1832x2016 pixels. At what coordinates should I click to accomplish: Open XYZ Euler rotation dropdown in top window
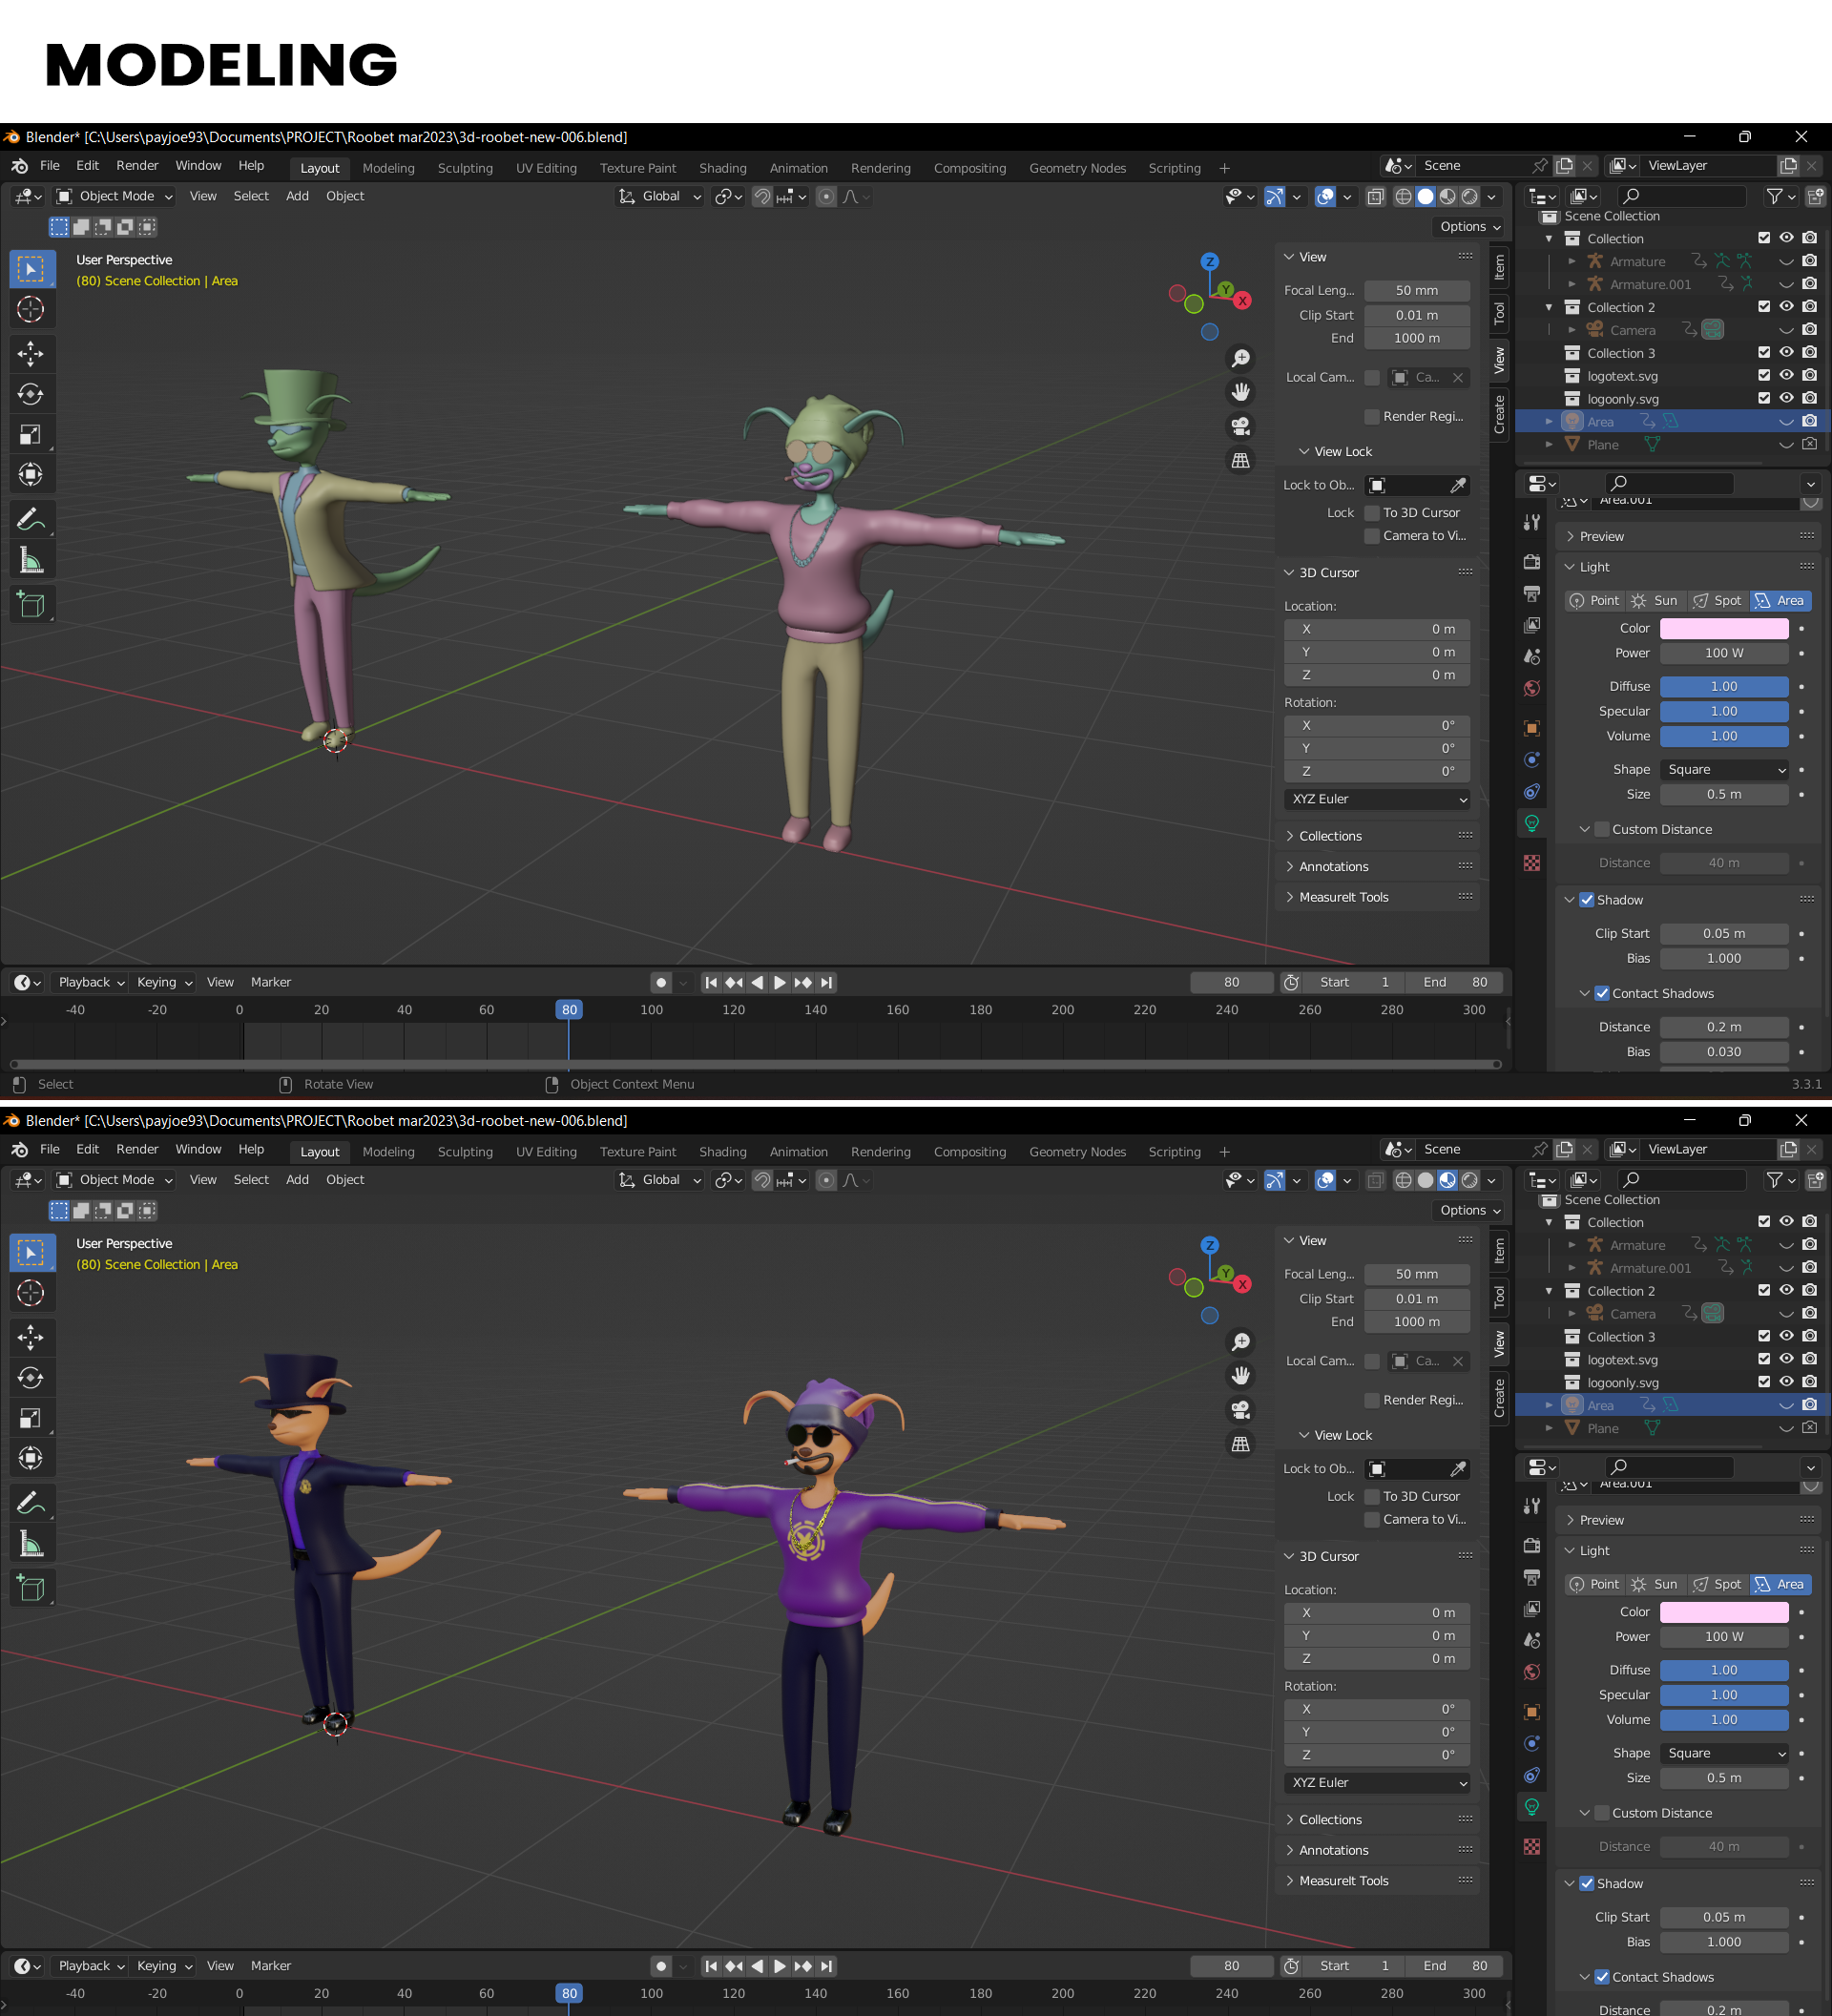(1378, 800)
